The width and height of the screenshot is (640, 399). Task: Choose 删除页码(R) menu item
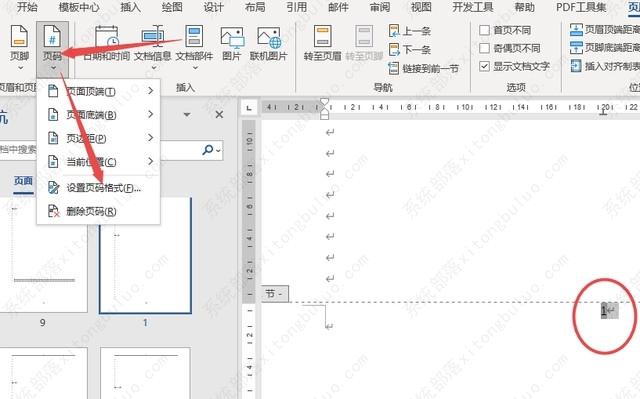tap(98, 211)
